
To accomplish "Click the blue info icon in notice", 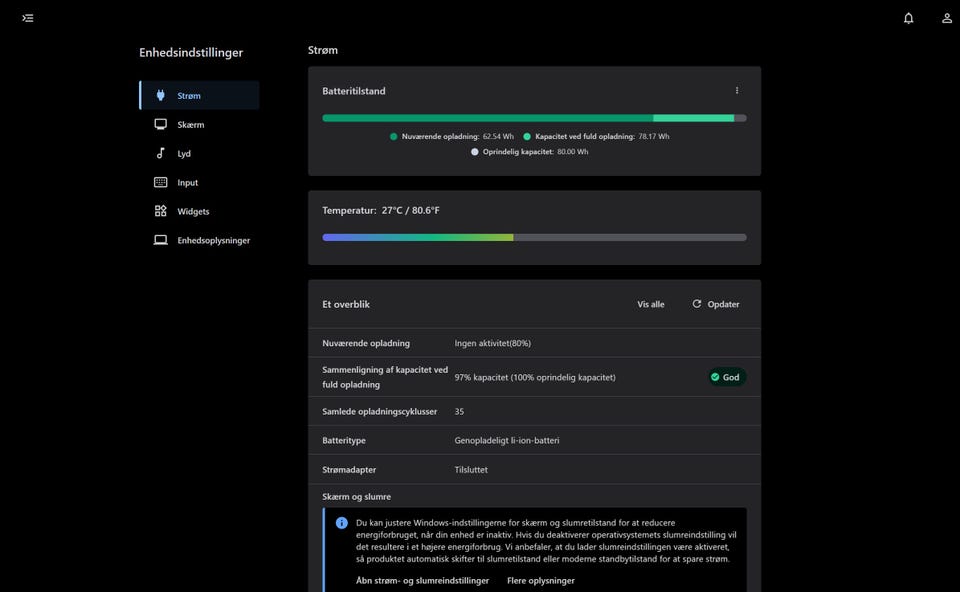I will pos(342,522).
